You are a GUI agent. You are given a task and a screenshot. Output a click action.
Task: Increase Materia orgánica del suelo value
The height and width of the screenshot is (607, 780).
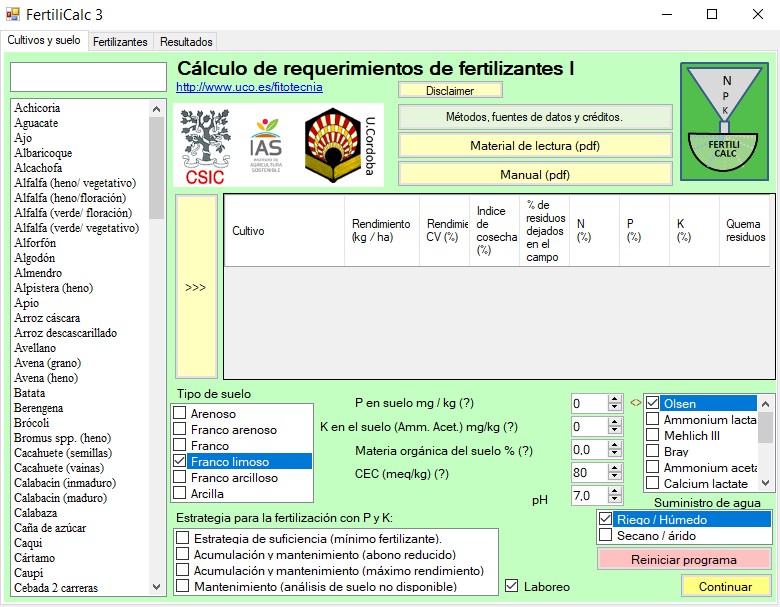tap(615, 446)
